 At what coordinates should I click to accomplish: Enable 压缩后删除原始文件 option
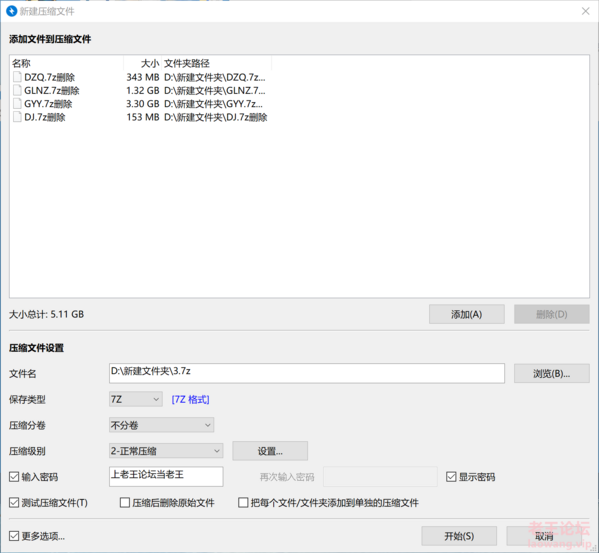pyautogui.click(x=125, y=502)
